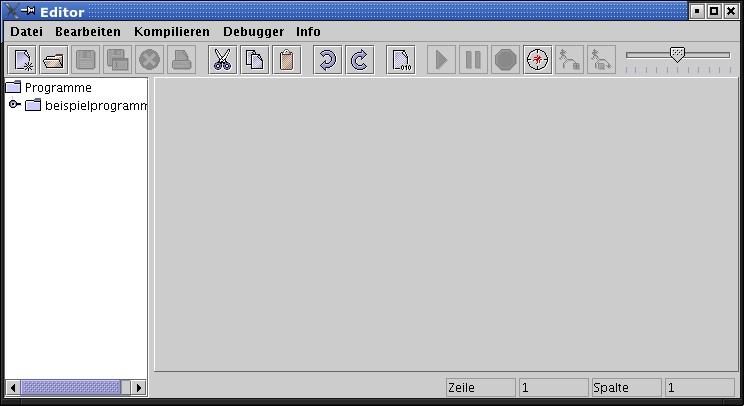Click the copy documents icon
The image size is (744, 406).
tap(254, 60)
